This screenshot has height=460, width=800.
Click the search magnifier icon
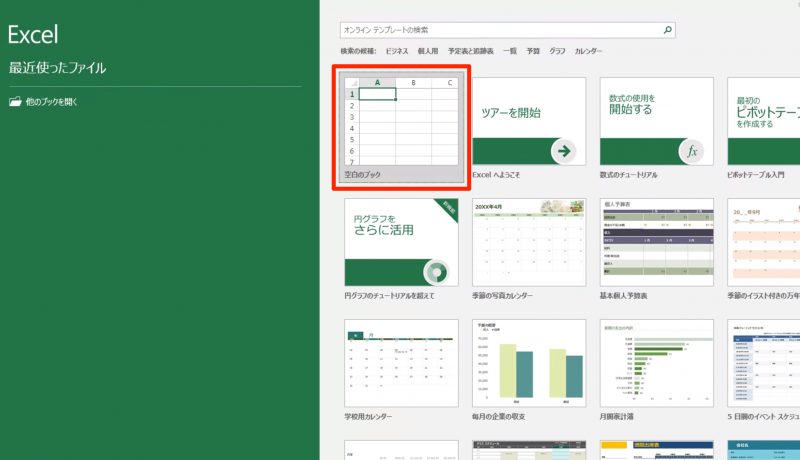667,30
